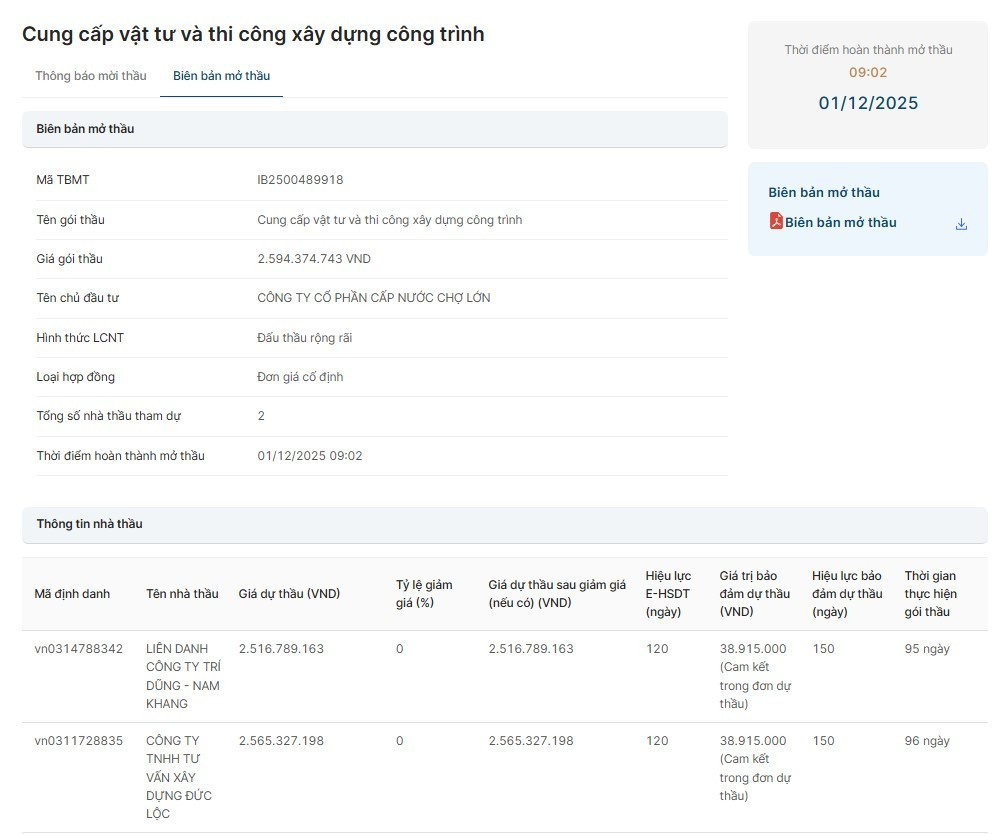Click the completion time 09:02
The height and width of the screenshot is (834, 1003).
pos(870,71)
